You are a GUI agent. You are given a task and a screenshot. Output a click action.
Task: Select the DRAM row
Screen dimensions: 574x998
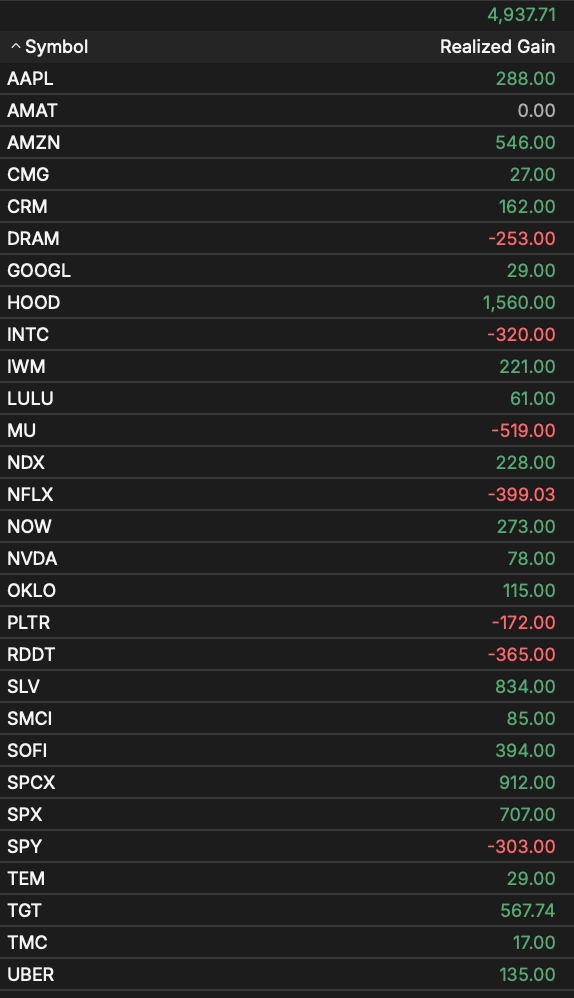click(x=287, y=239)
